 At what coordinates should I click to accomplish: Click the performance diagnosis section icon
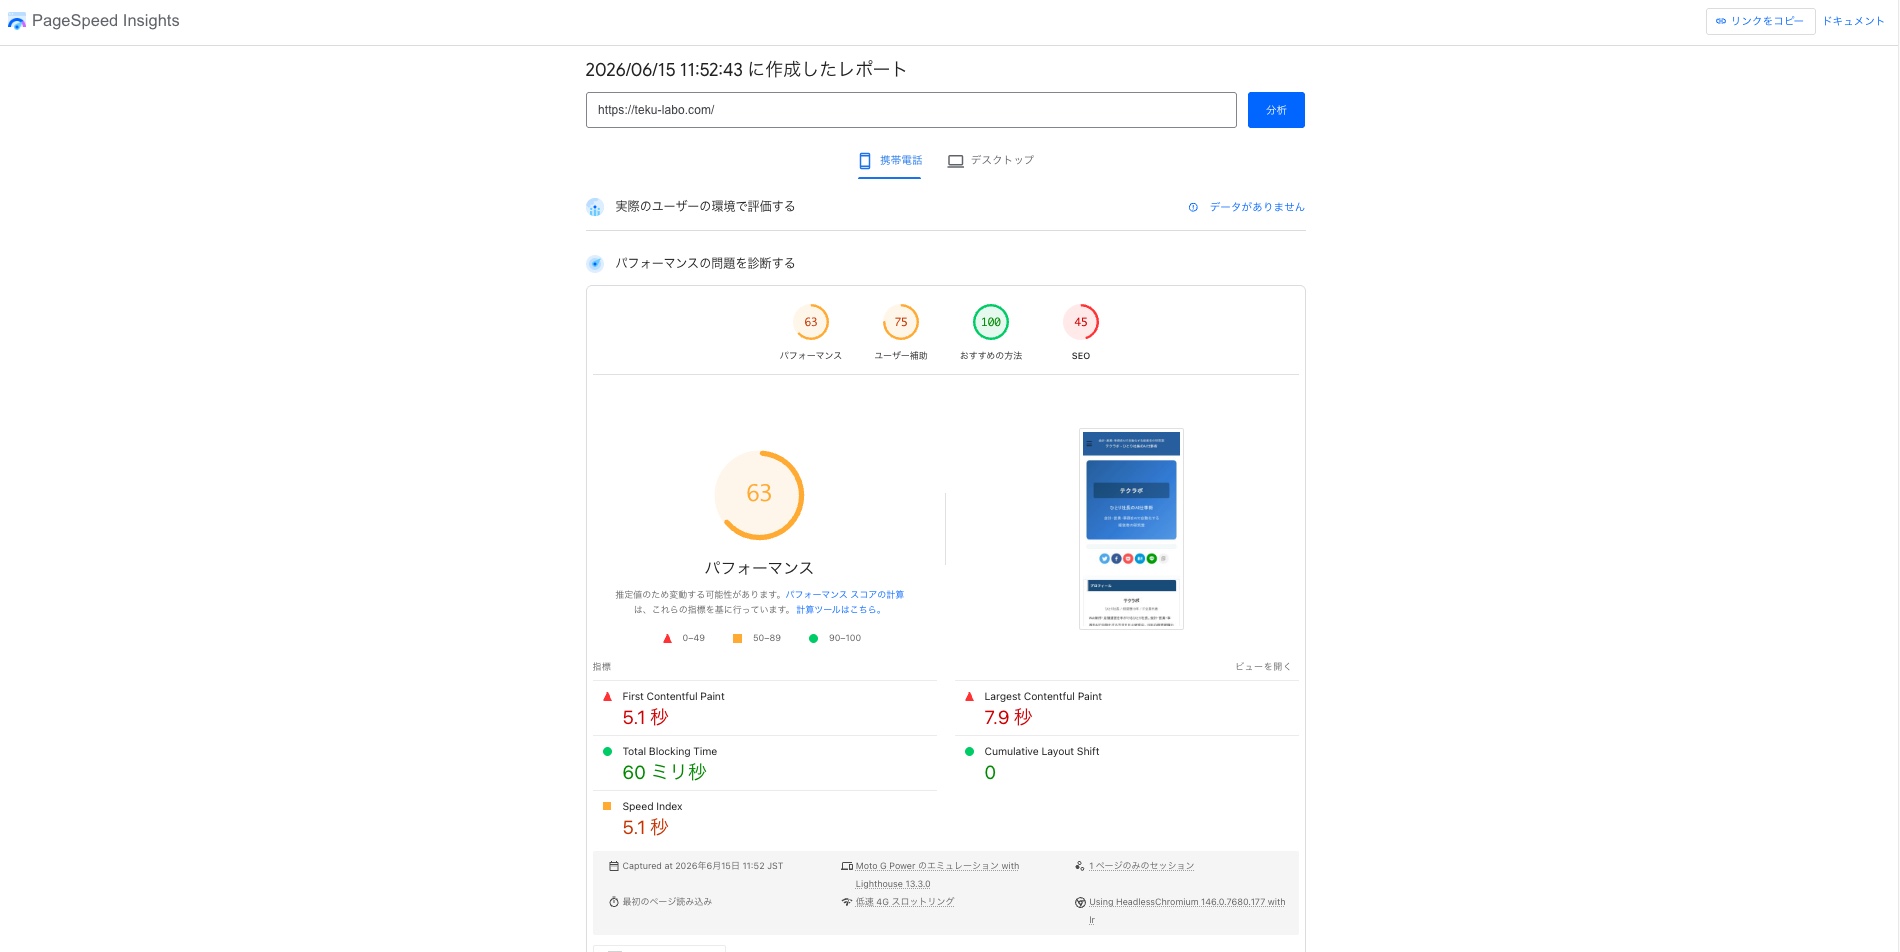click(x=595, y=264)
